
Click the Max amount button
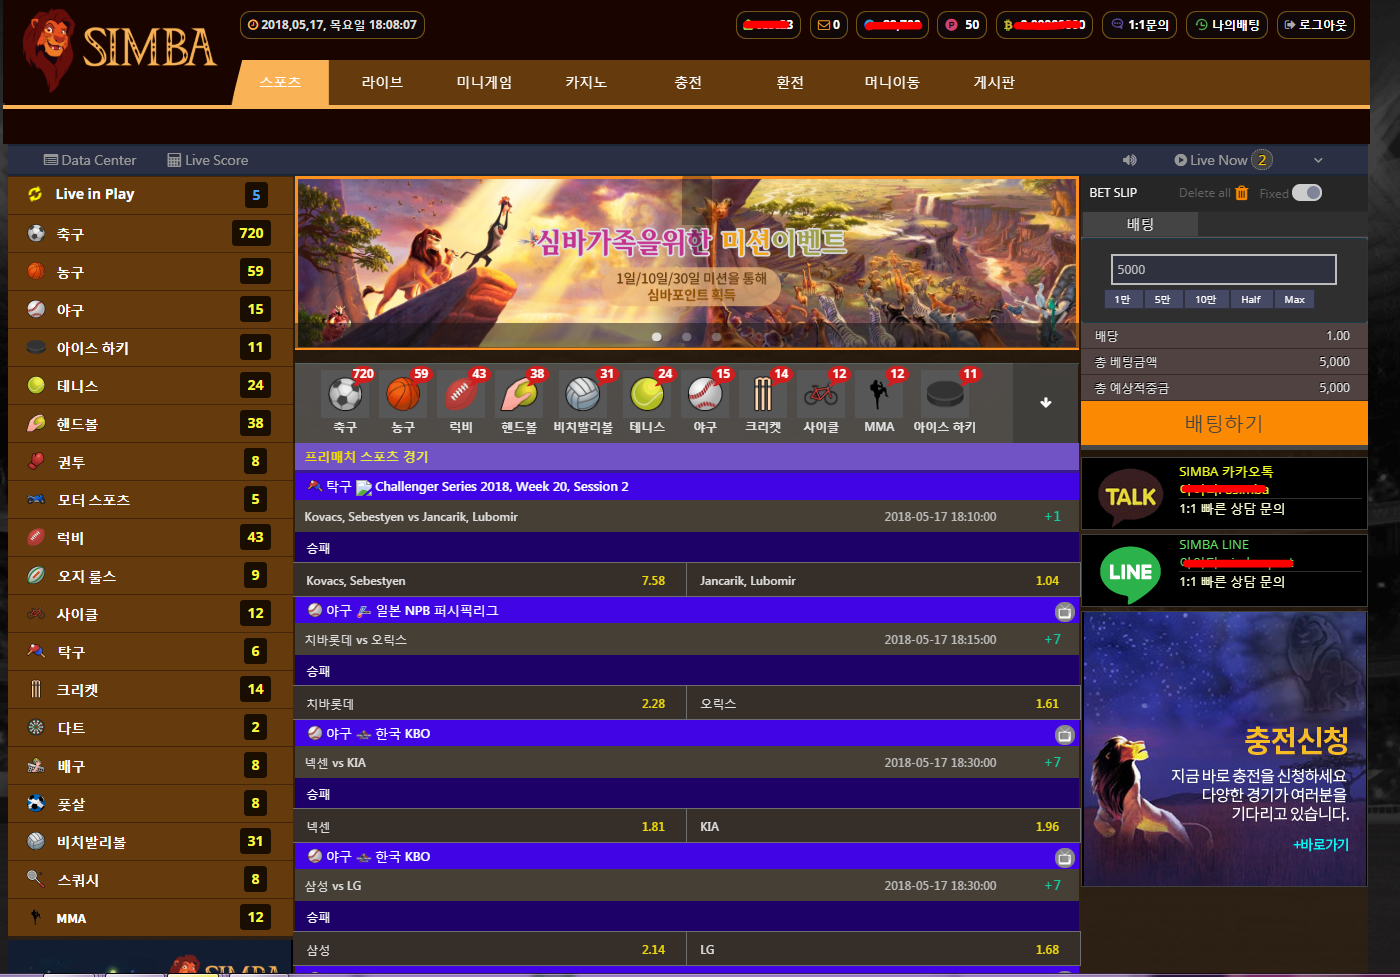point(1295,299)
